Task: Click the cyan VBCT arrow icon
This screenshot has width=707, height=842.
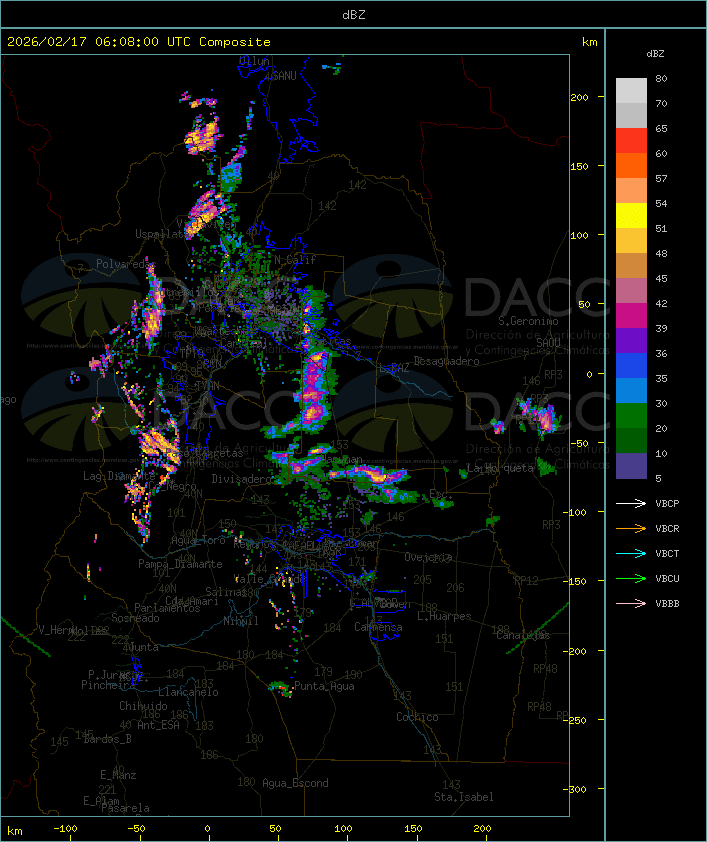Action: pyautogui.click(x=631, y=553)
